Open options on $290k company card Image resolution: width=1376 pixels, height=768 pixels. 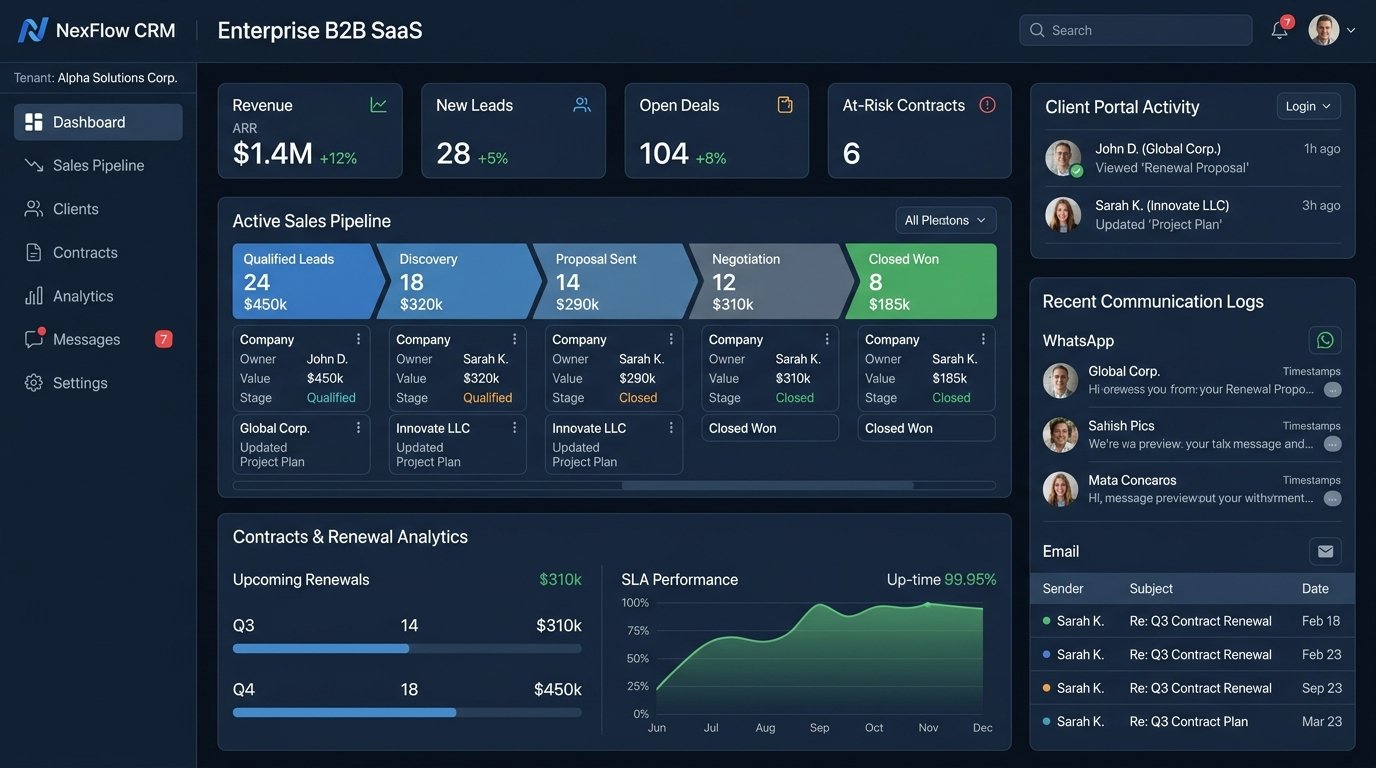click(671, 339)
